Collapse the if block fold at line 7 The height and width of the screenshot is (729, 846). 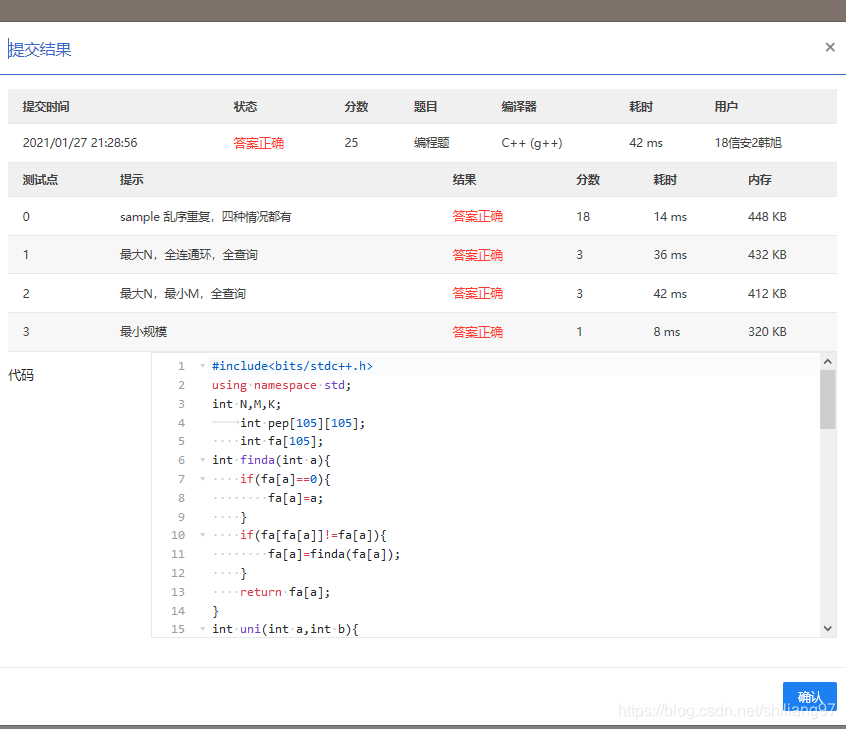(x=203, y=479)
